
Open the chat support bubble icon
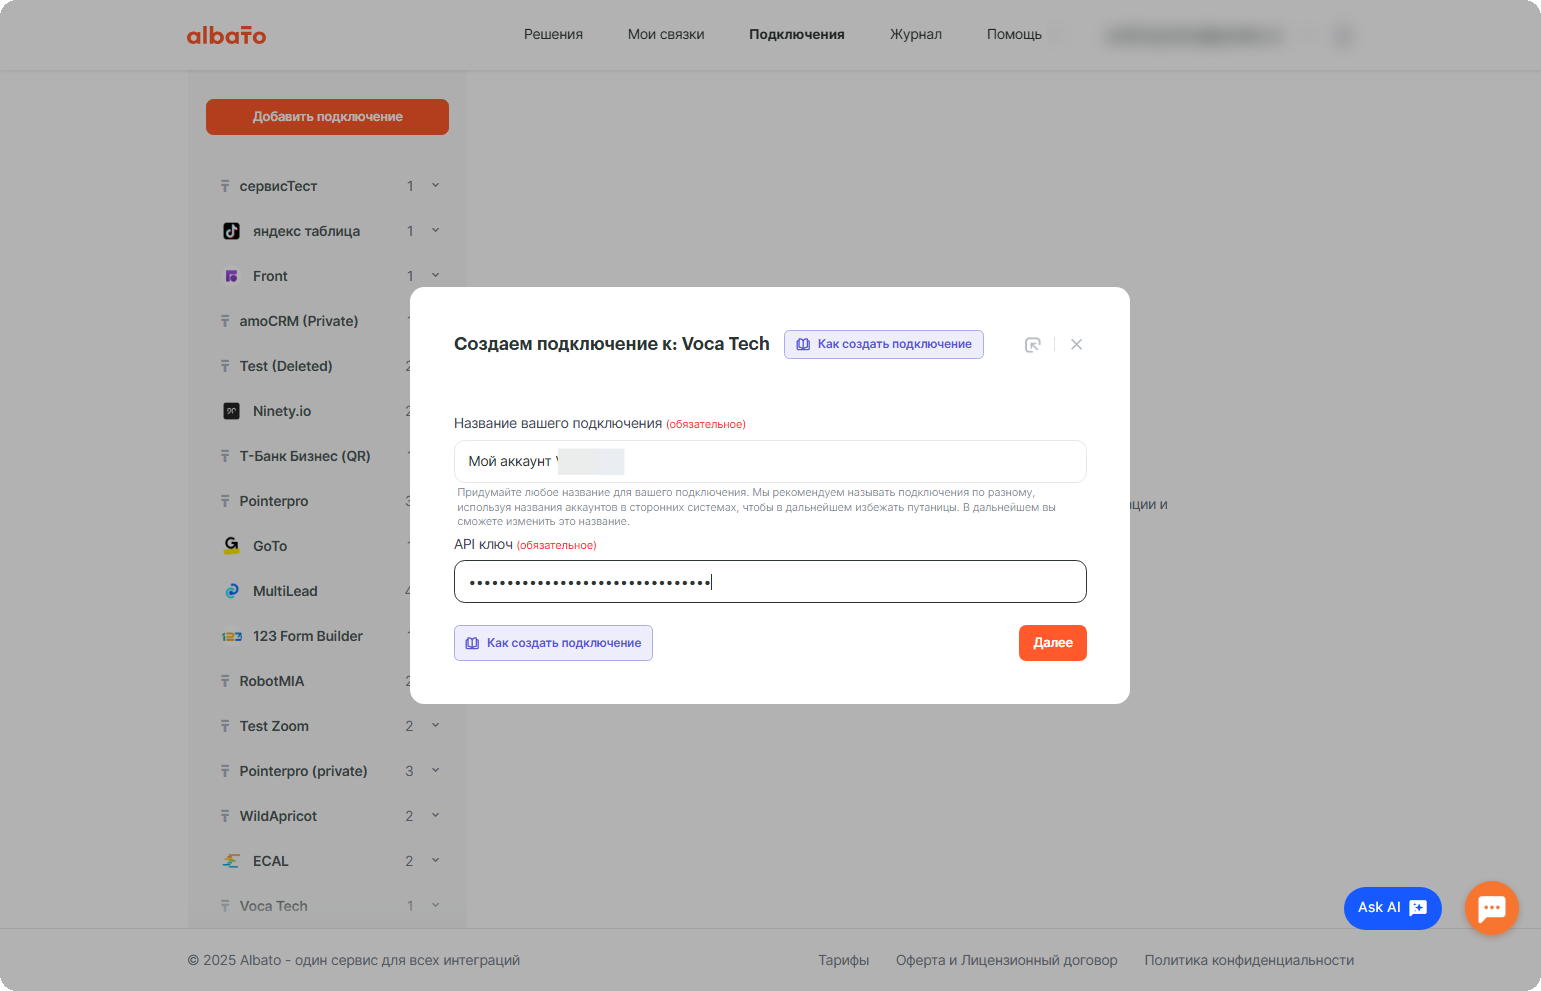1491,908
